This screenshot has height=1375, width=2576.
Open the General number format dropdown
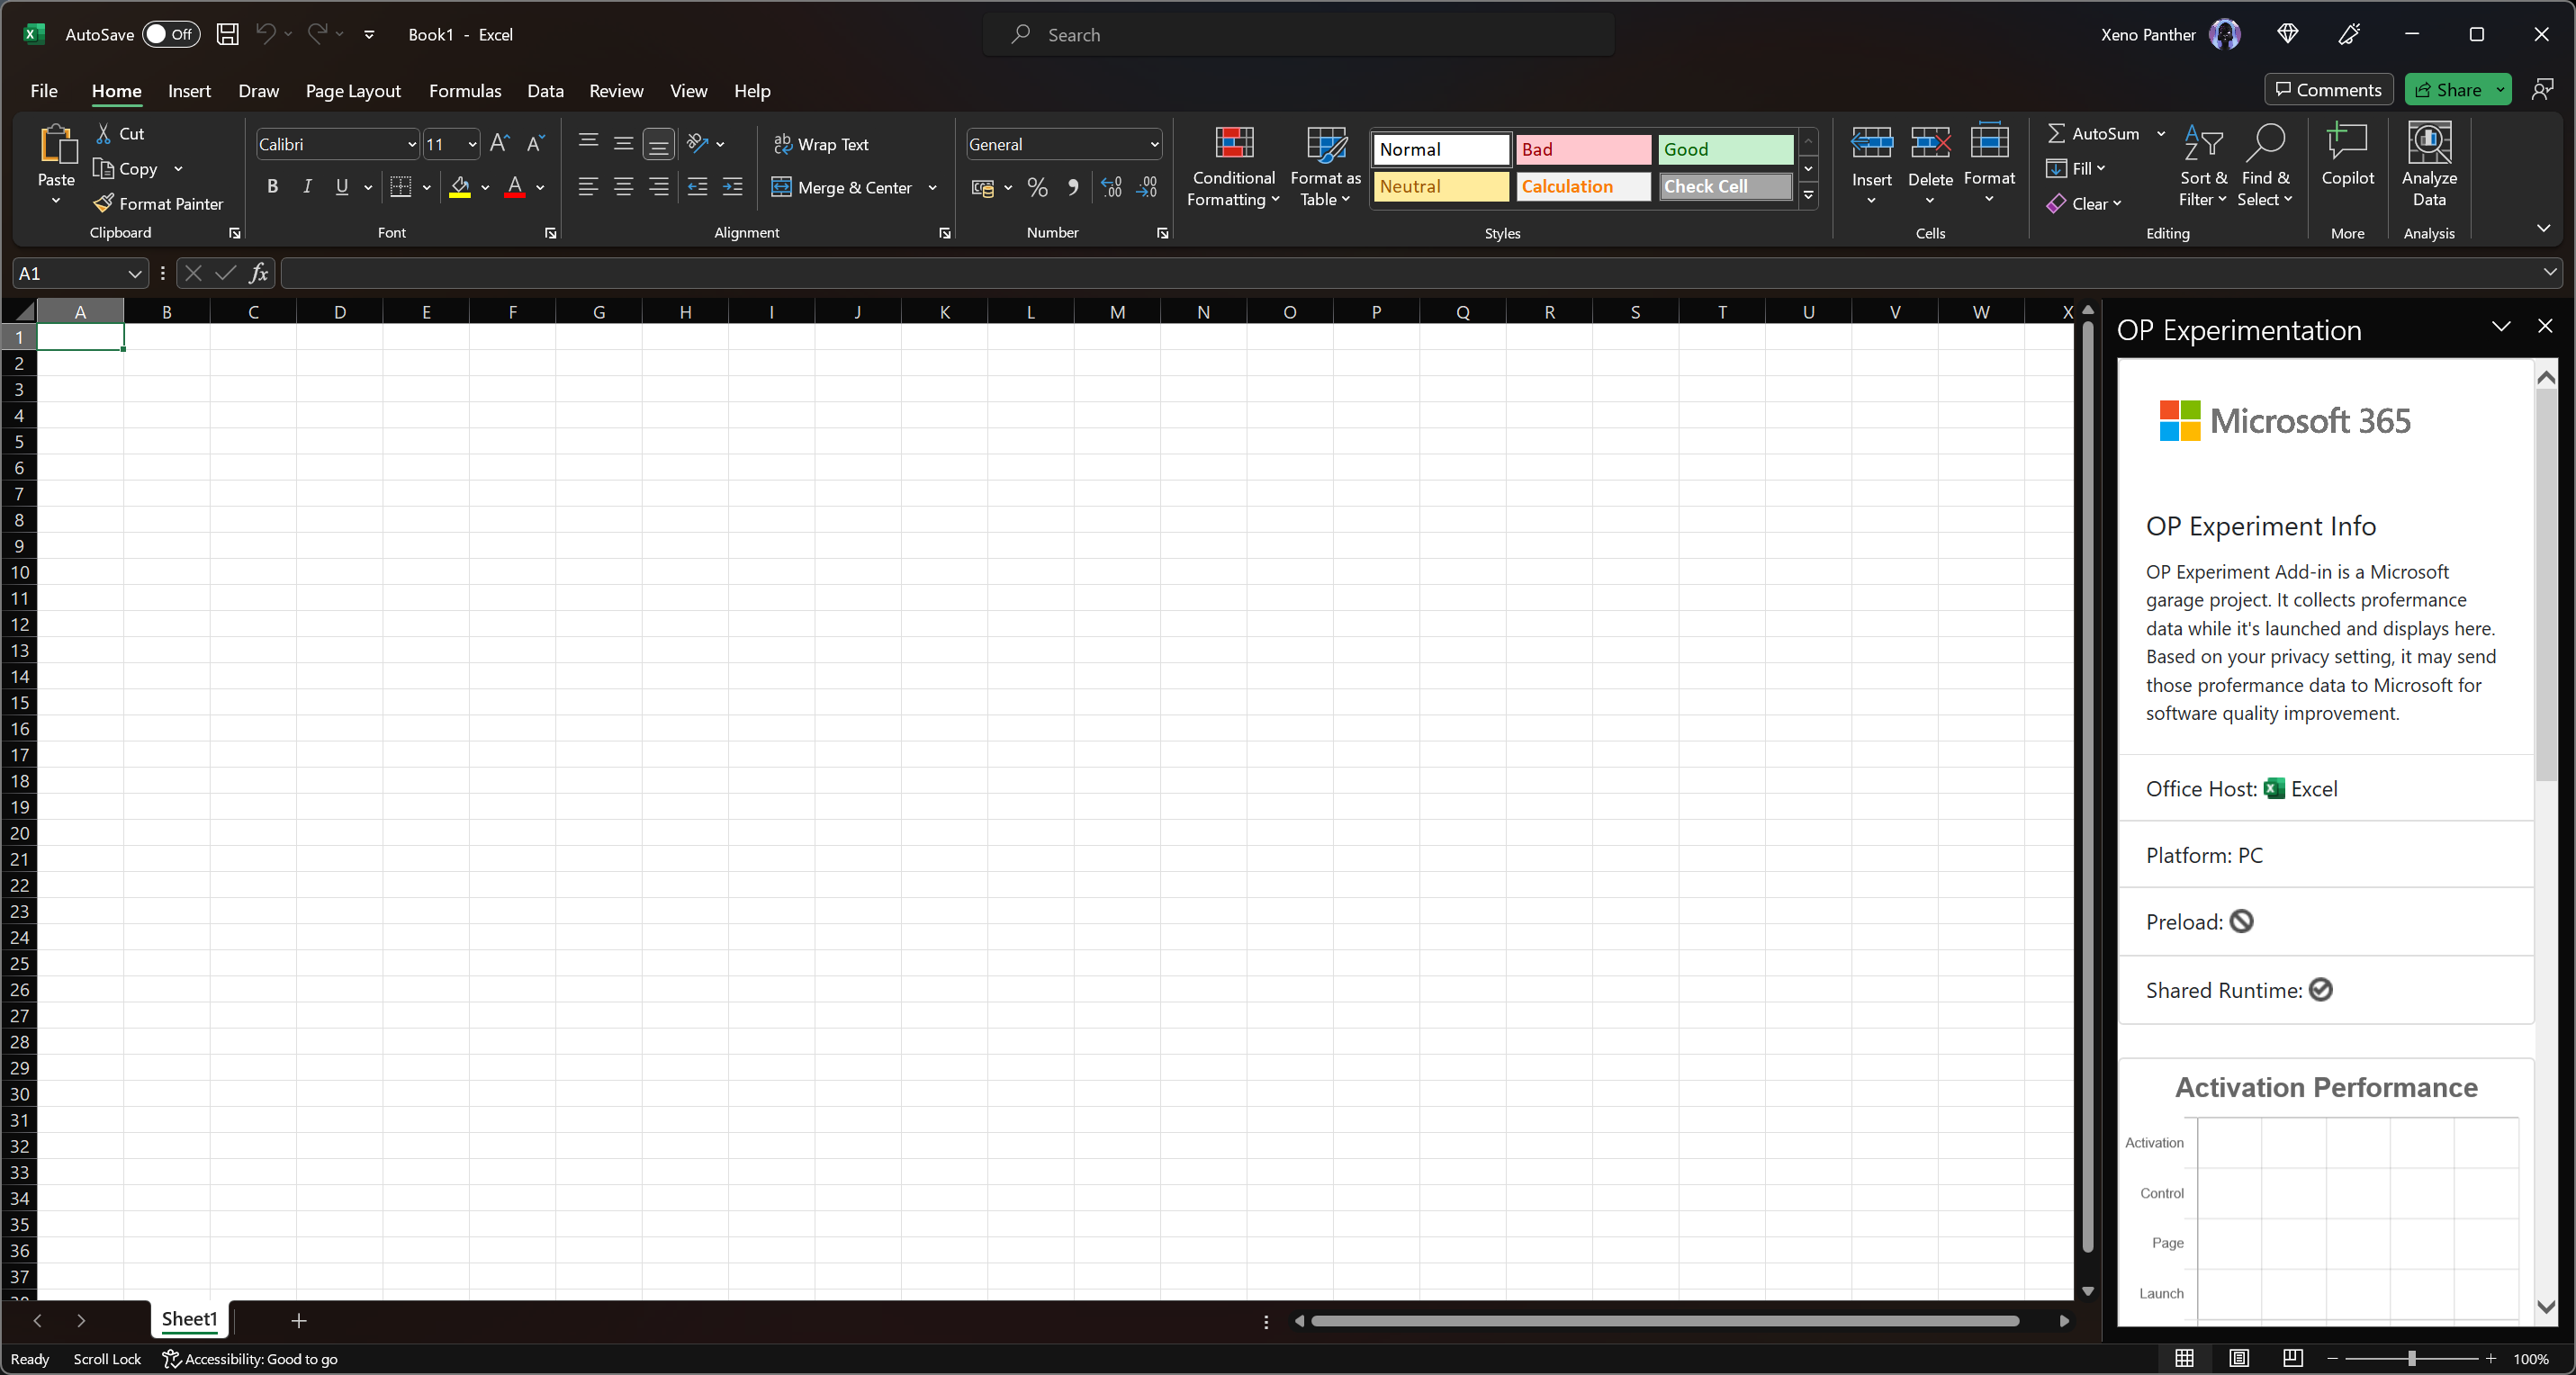pos(1154,144)
